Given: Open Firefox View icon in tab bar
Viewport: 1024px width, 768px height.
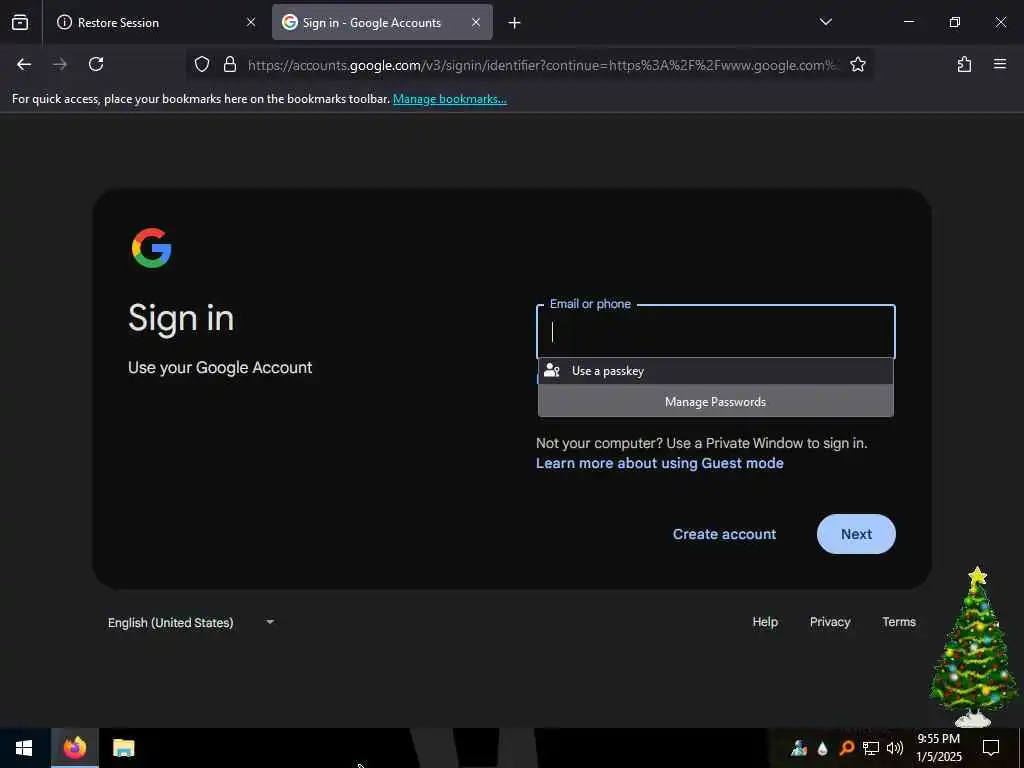Looking at the screenshot, I should [20, 23].
